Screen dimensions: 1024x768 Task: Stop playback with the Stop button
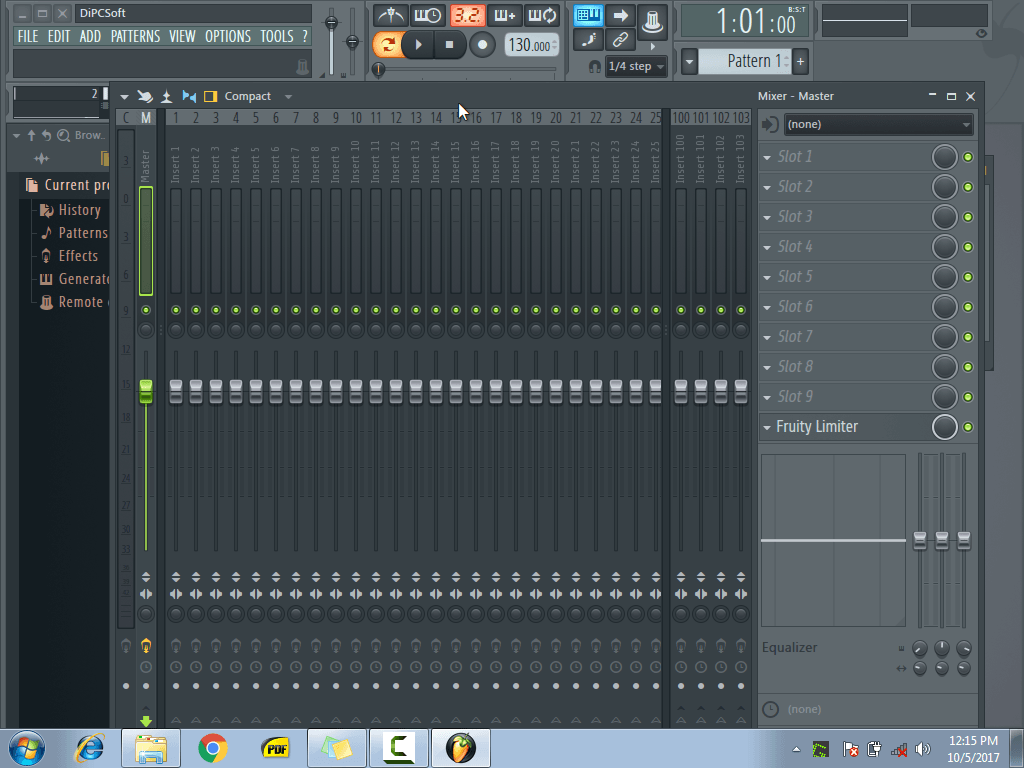[449, 44]
